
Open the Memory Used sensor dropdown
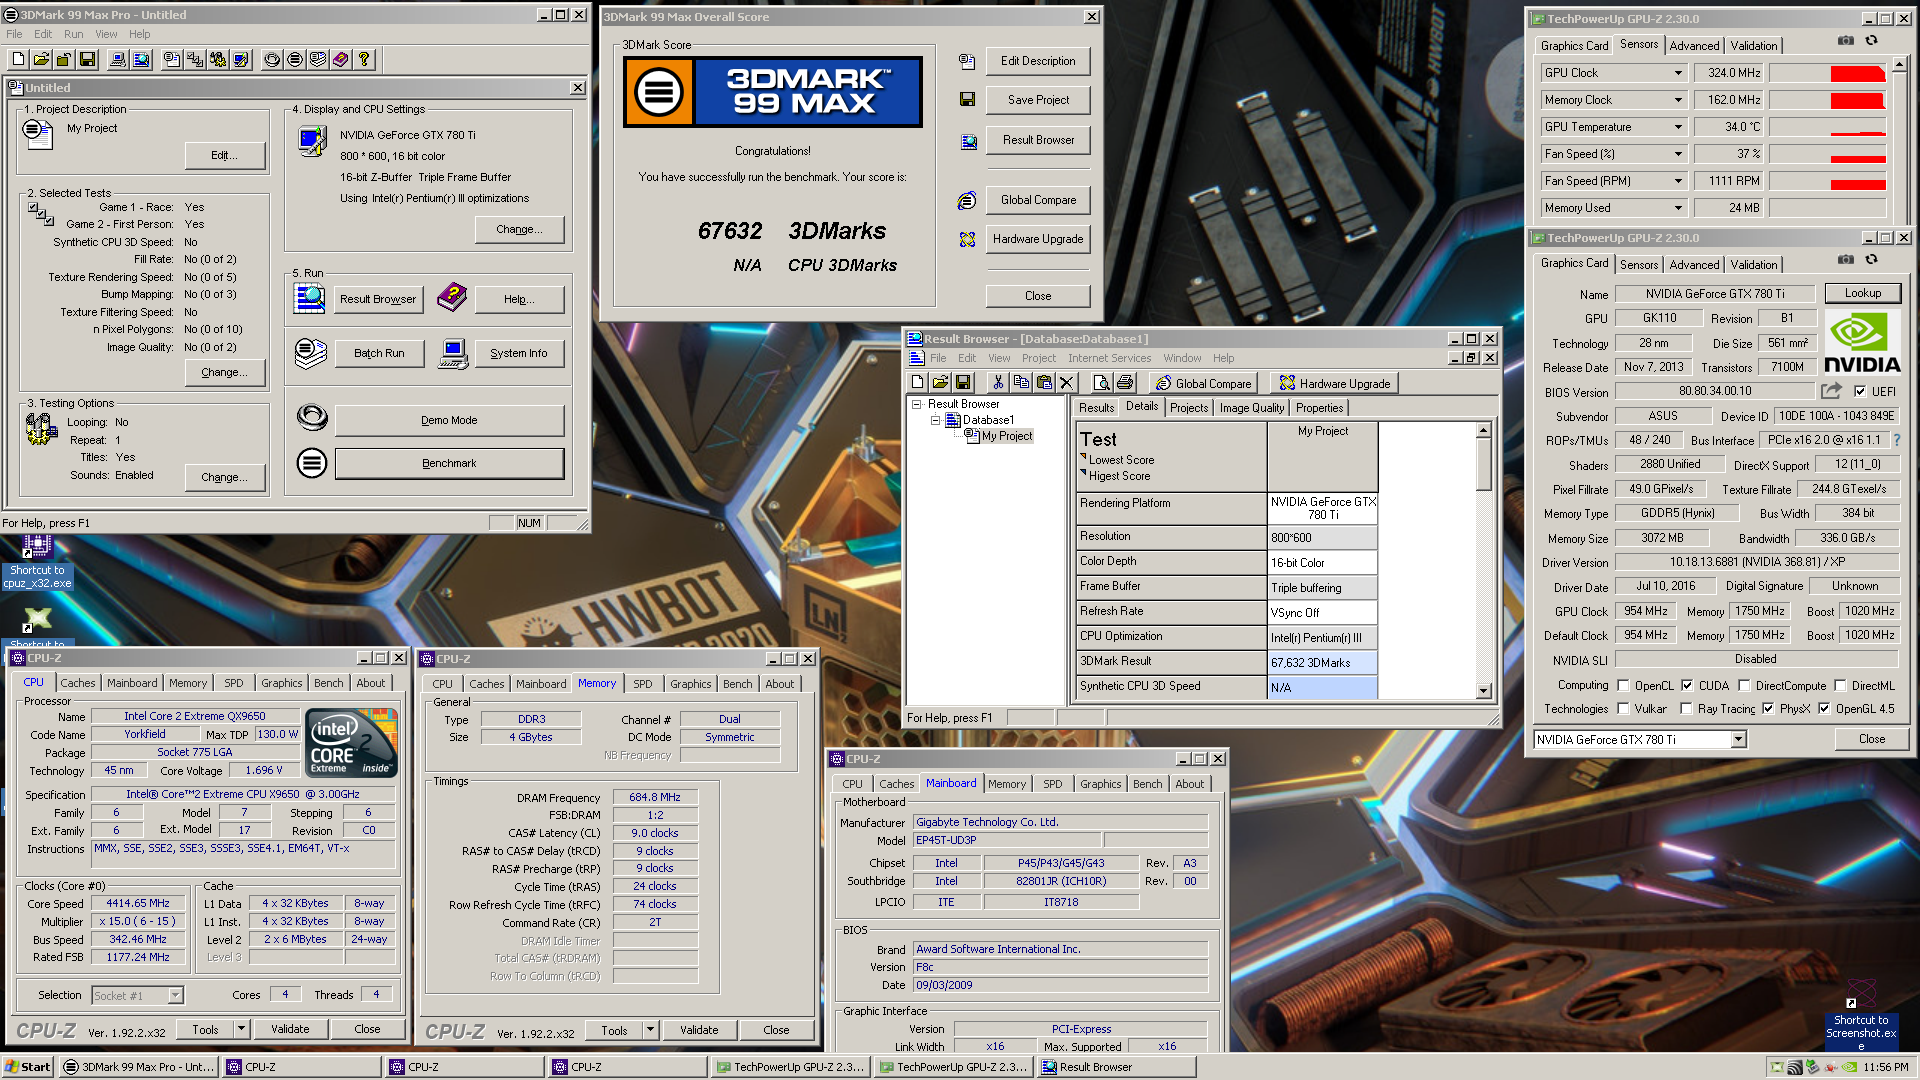click(1678, 208)
